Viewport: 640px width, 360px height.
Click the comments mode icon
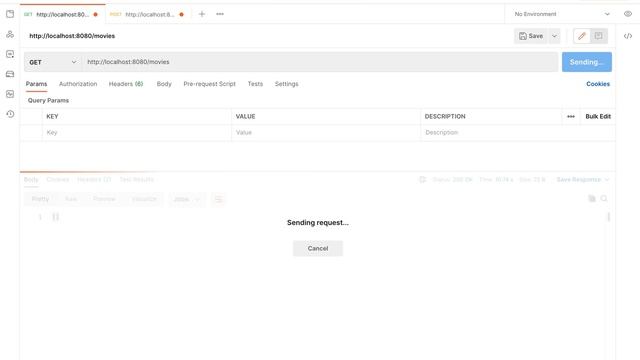(x=598, y=36)
